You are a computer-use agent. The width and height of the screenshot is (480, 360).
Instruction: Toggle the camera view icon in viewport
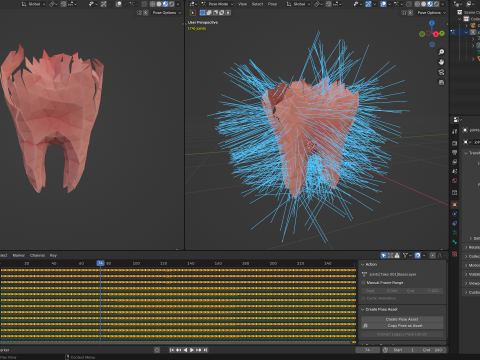441,72
